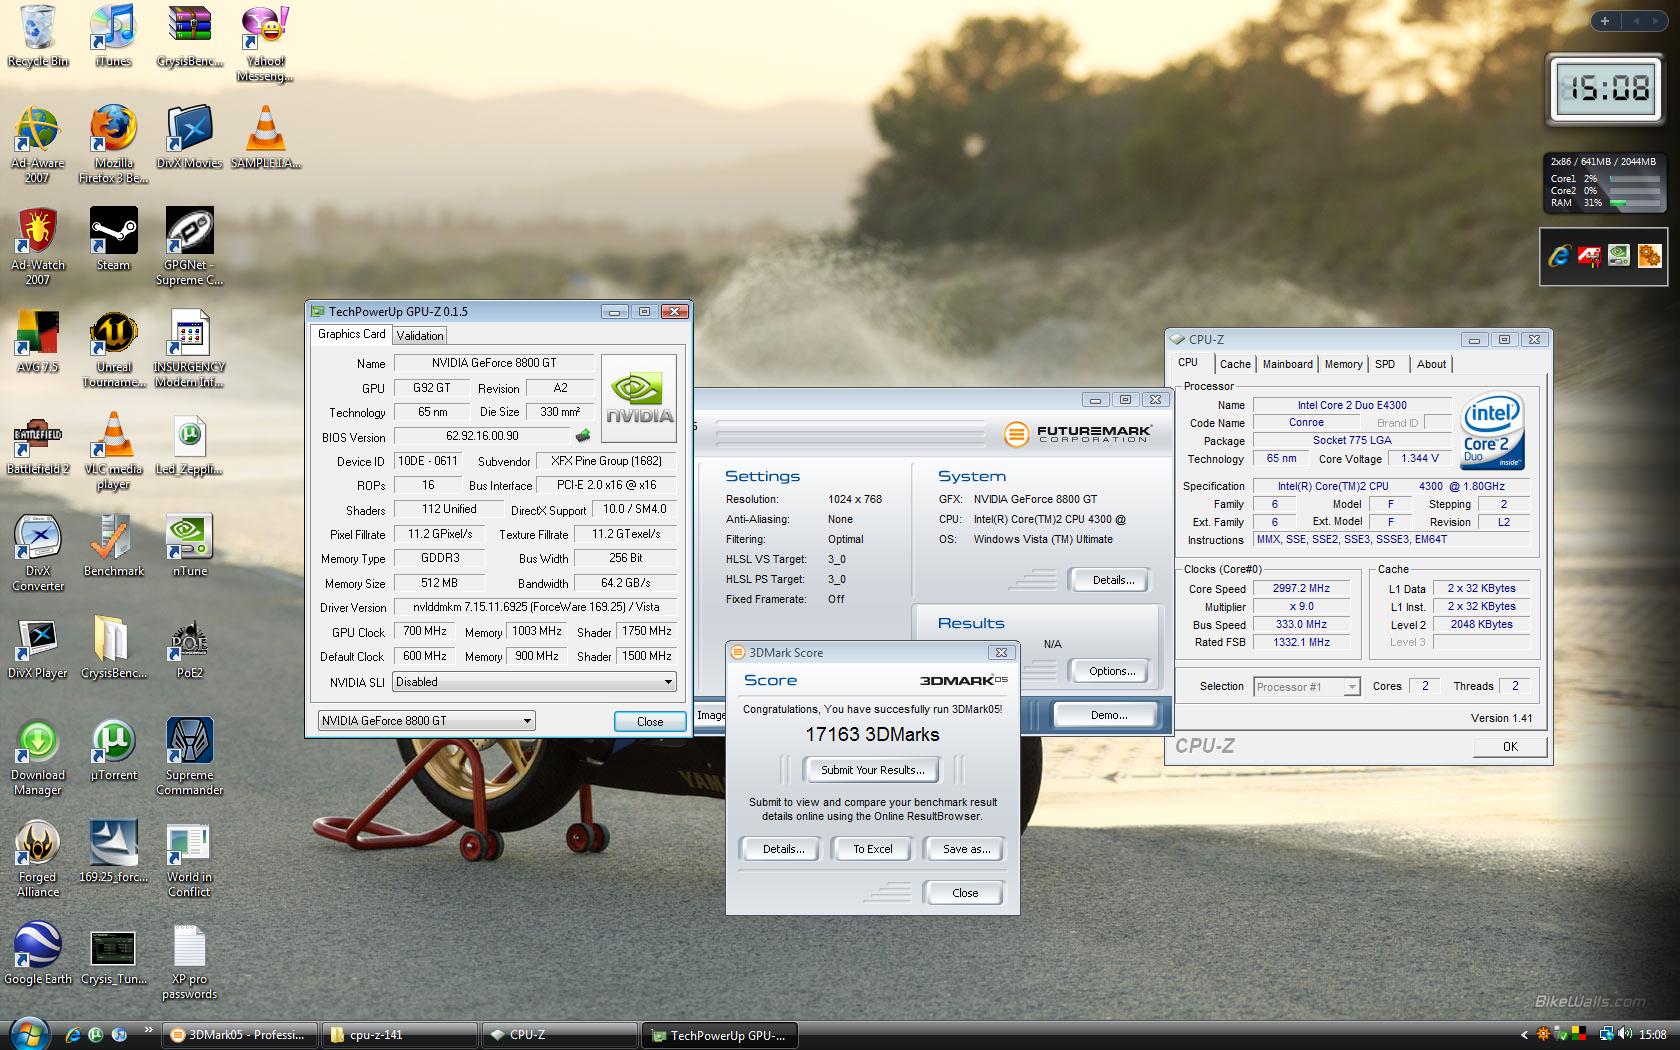Click Submit Your Results button
The height and width of the screenshot is (1050, 1680).
873,770
